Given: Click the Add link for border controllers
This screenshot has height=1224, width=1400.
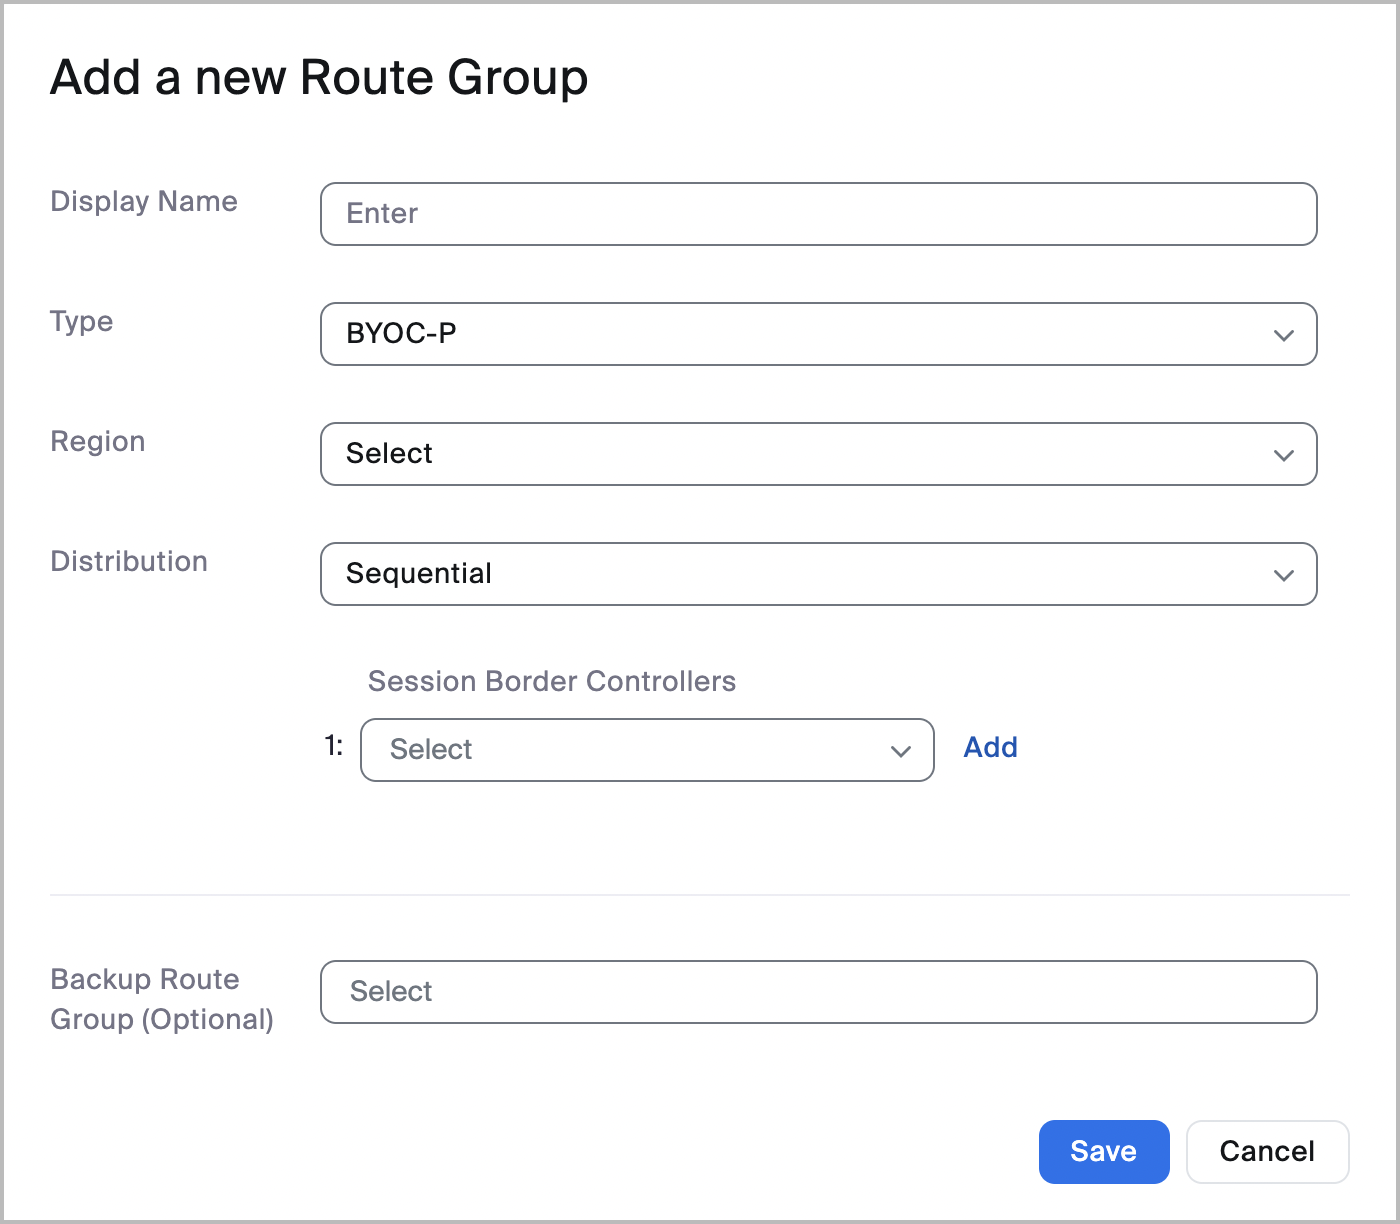Looking at the screenshot, I should (990, 748).
